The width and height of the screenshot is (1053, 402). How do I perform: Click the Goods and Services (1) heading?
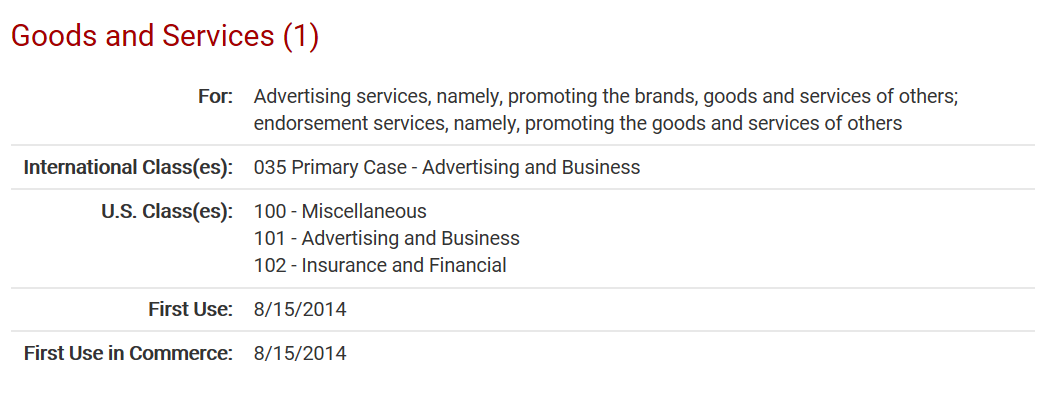165,36
